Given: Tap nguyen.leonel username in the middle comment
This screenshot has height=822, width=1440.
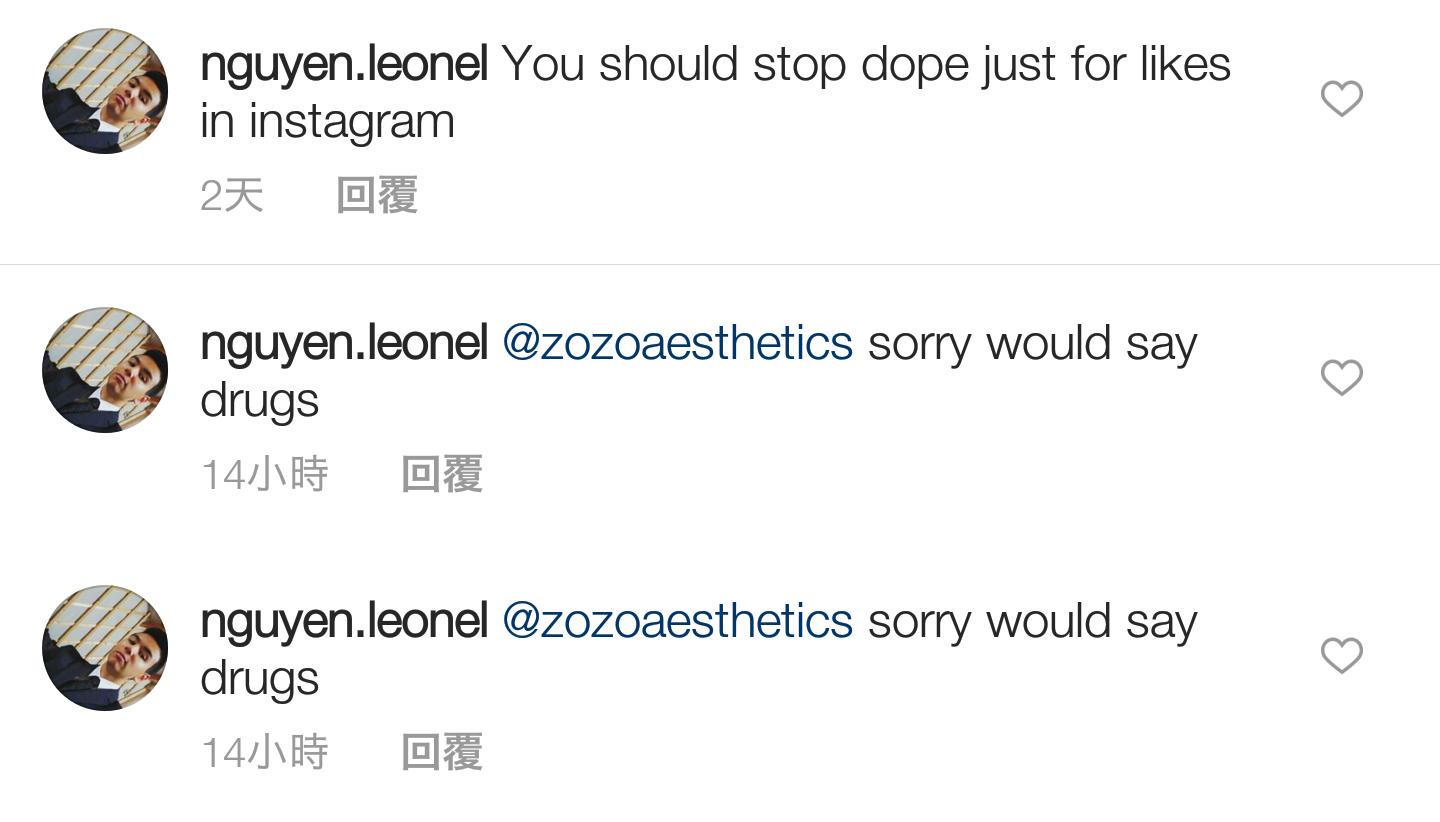Looking at the screenshot, I should [344, 343].
